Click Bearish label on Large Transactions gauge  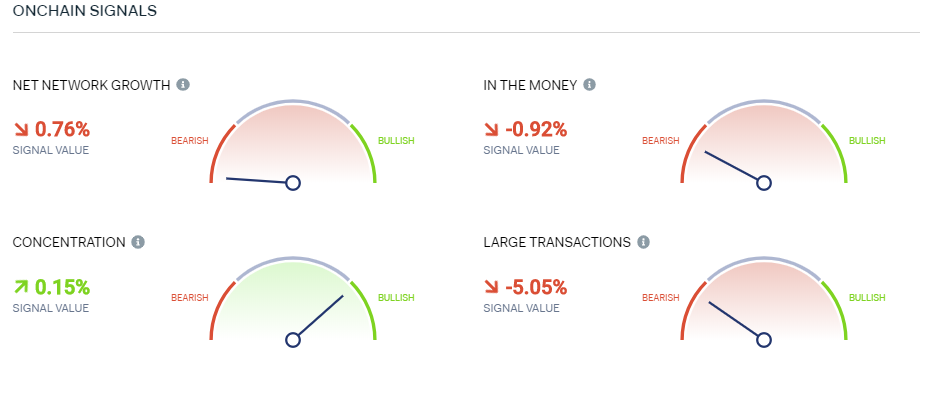click(661, 298)
